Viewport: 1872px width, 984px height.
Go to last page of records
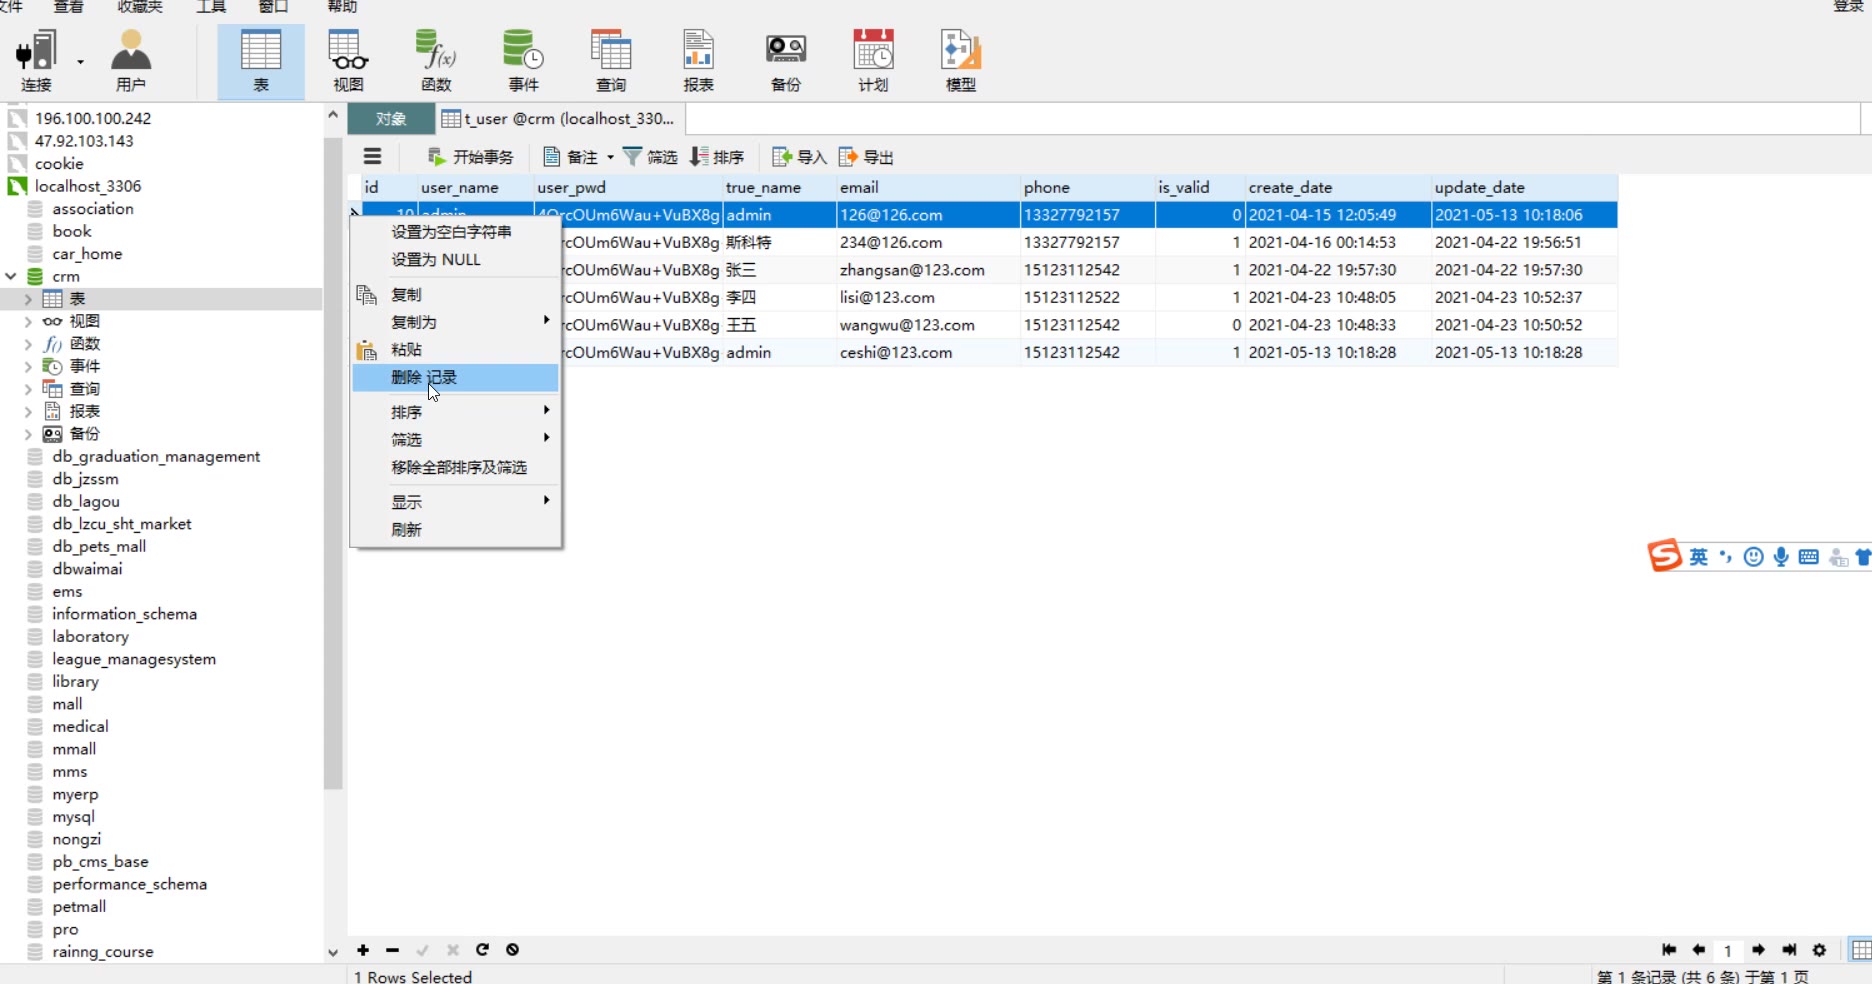pyautogui.click(x=1789, y=950)
